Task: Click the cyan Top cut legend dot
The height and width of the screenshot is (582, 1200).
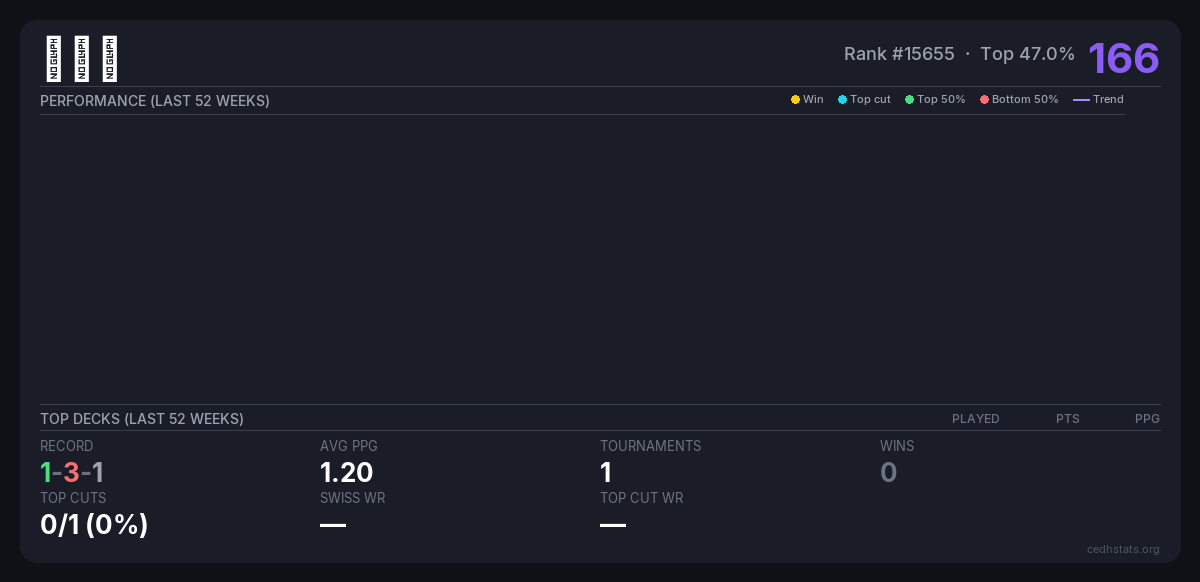Action: (x=842, y=100)
